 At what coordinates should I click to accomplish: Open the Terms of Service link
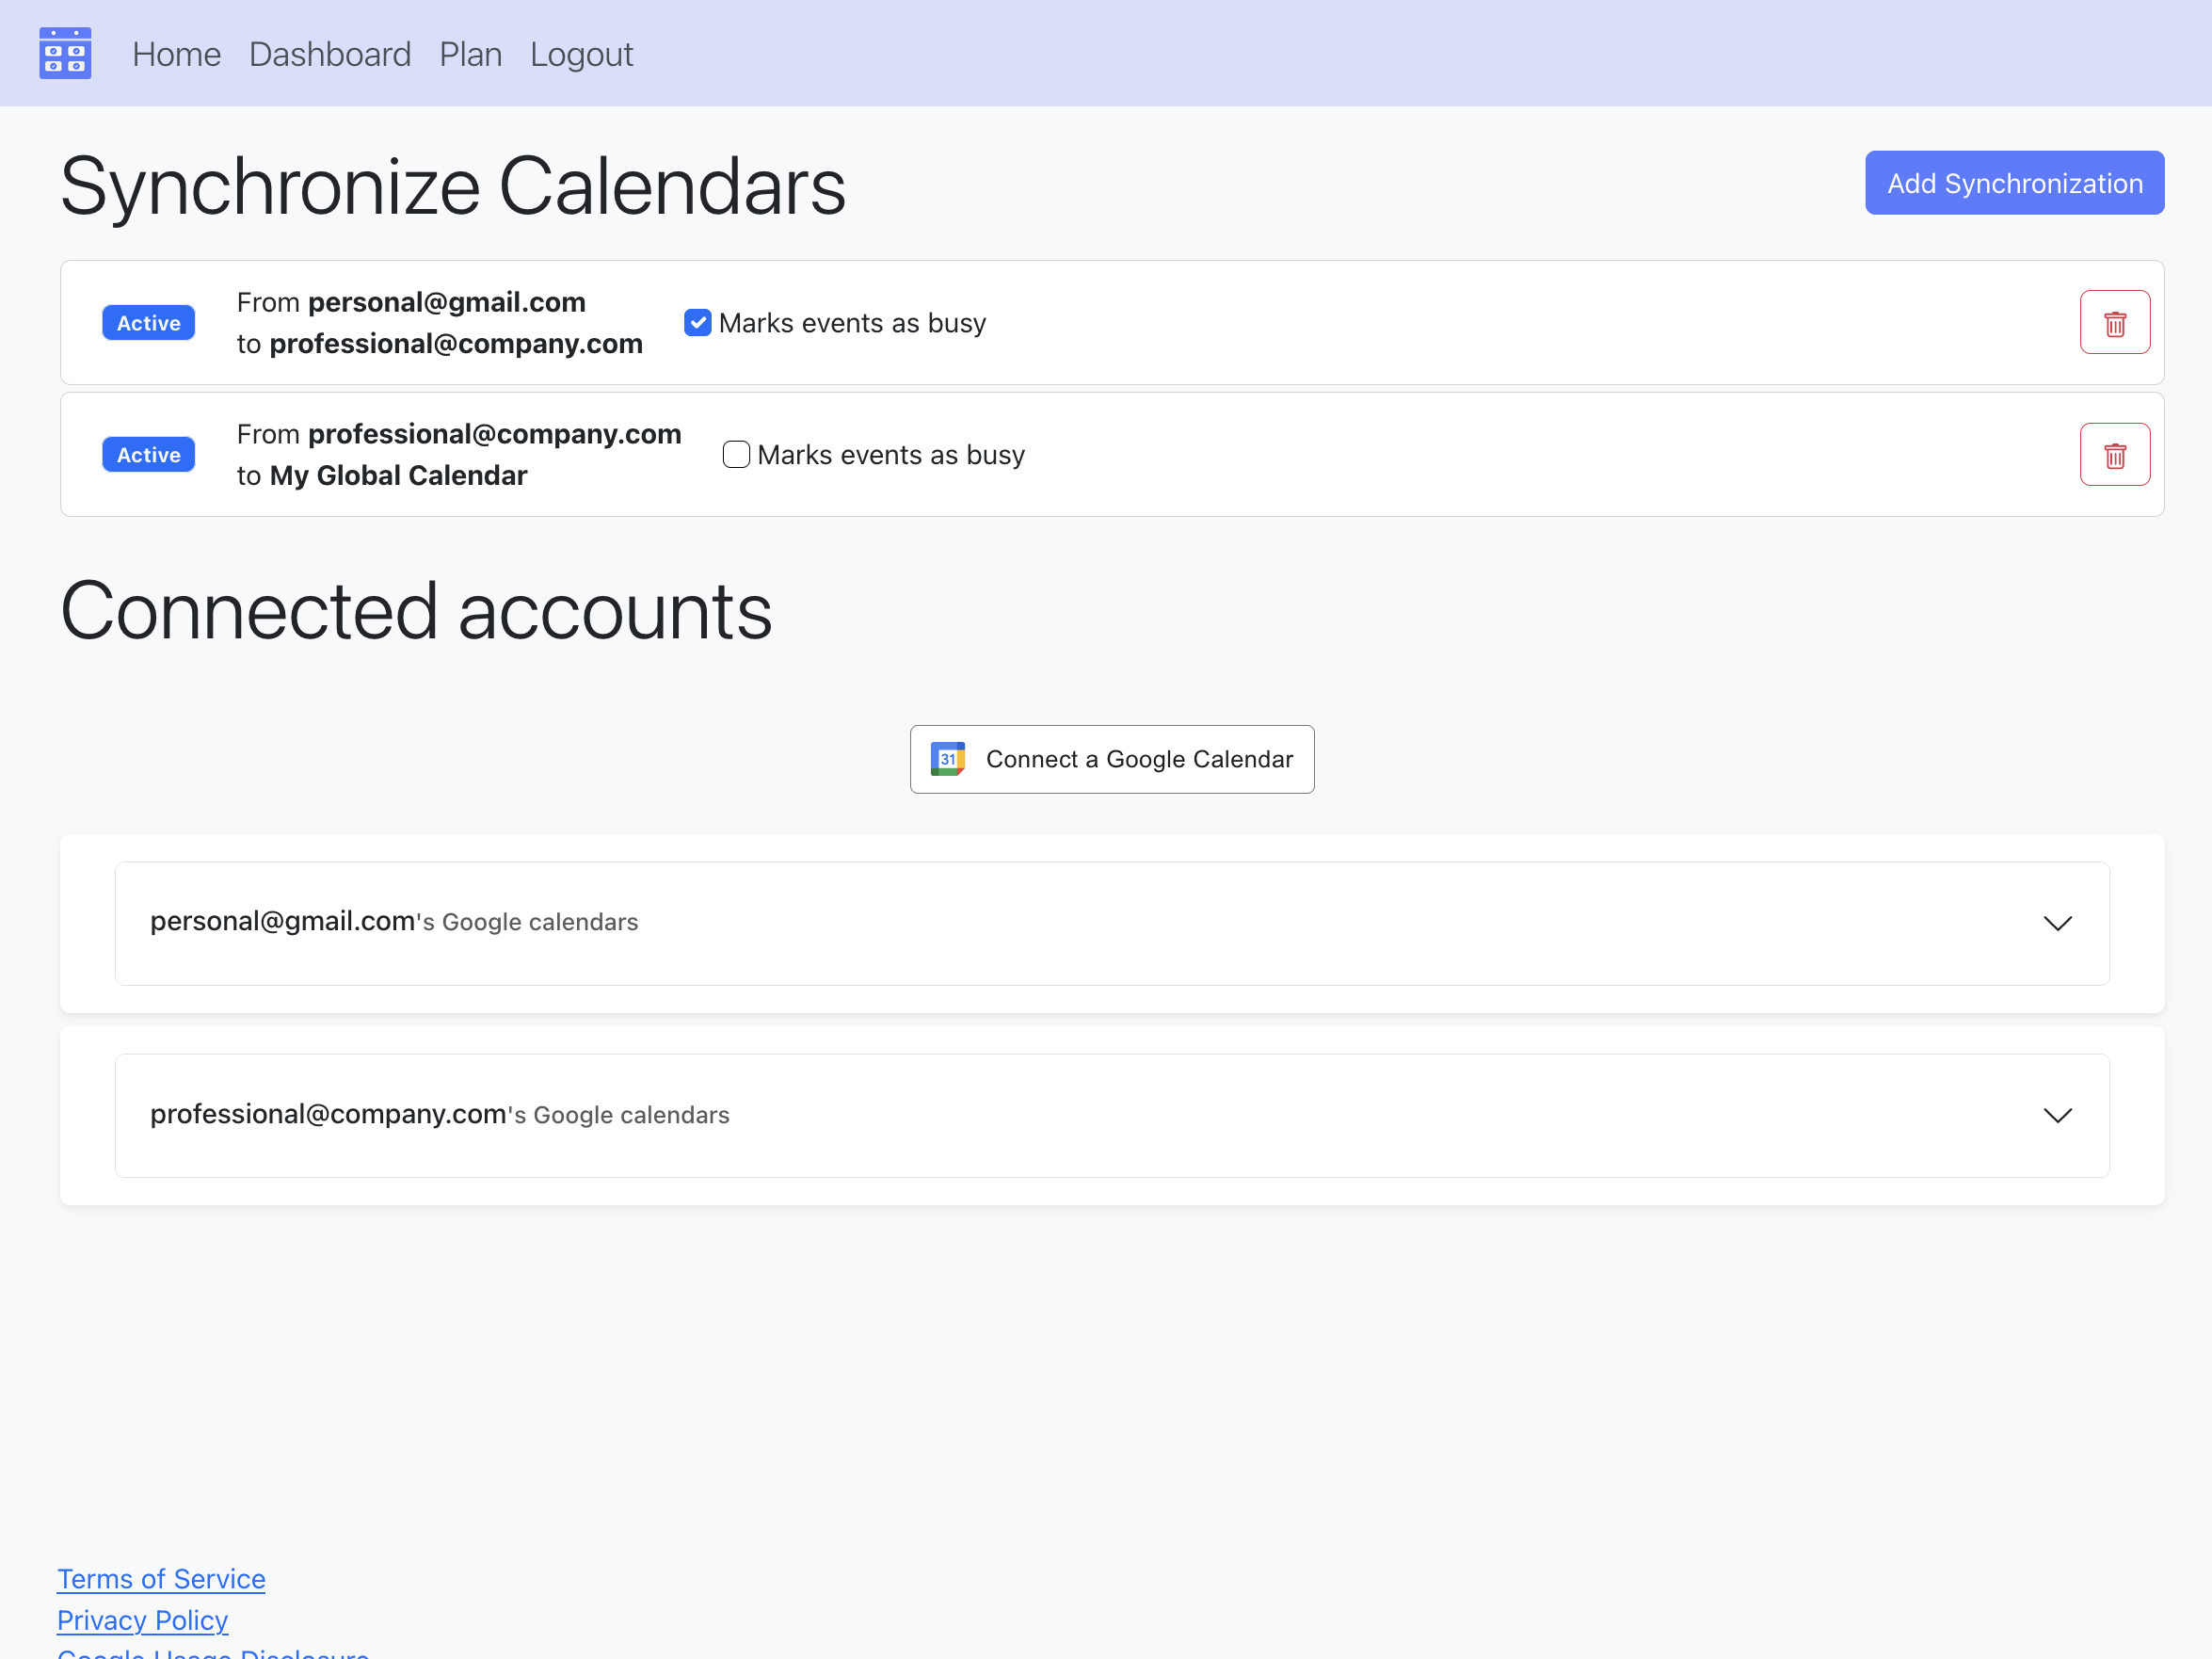coord(161,1578)
